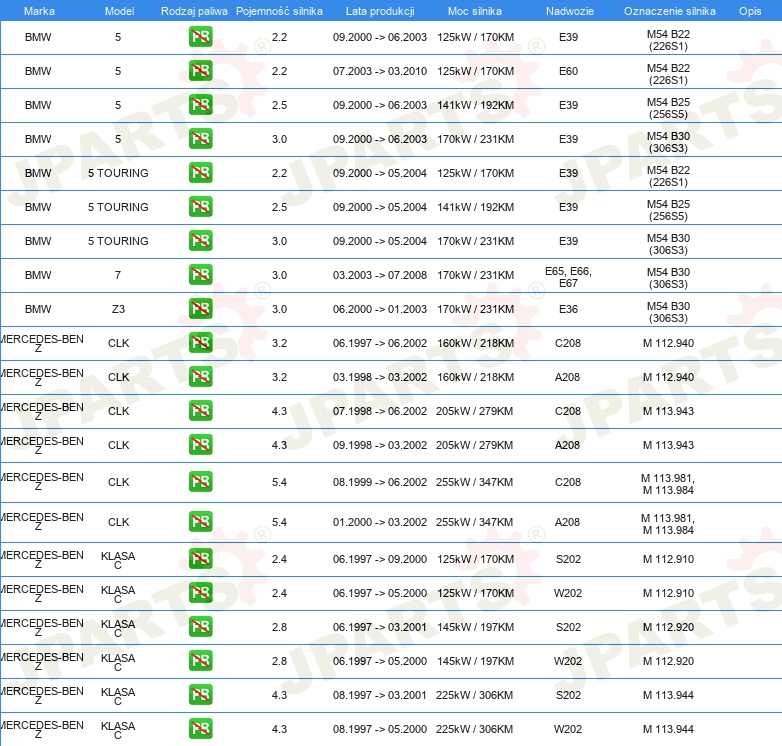Click the fuel icon in the KLASA C 2.8 S202 row

(x=200, y=627)
